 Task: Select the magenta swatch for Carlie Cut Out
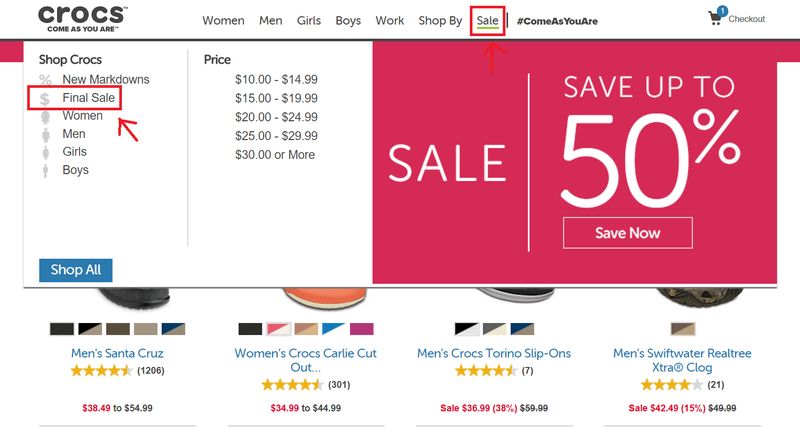(362, 329)
